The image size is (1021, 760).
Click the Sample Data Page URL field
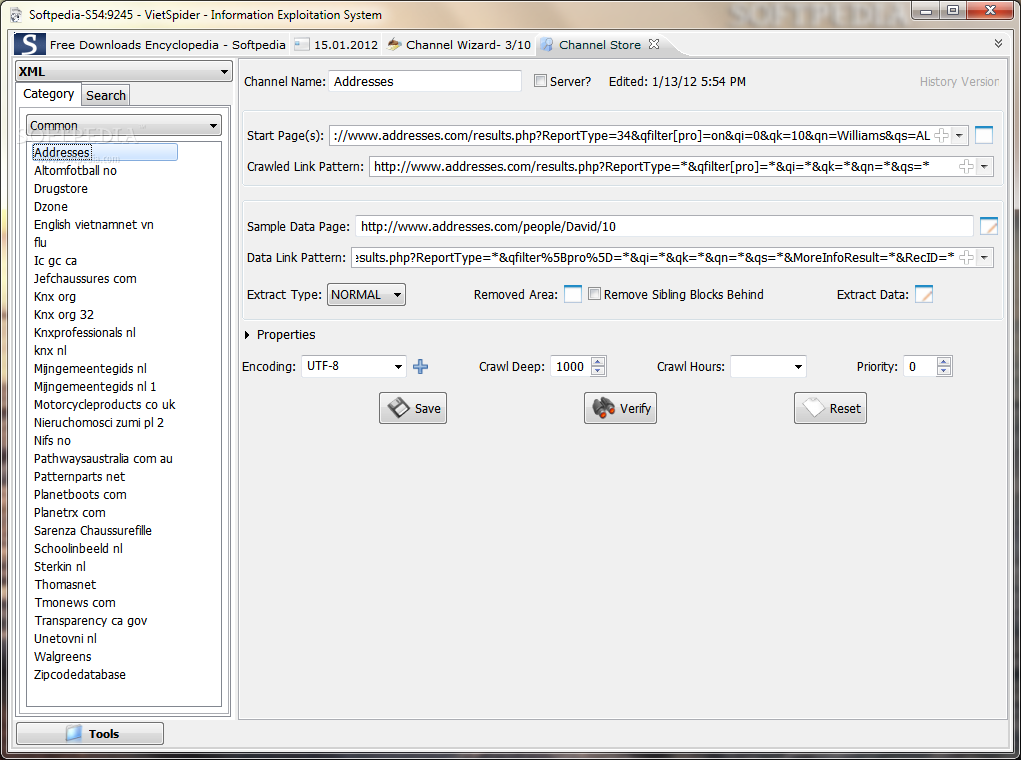pos(664,227)
